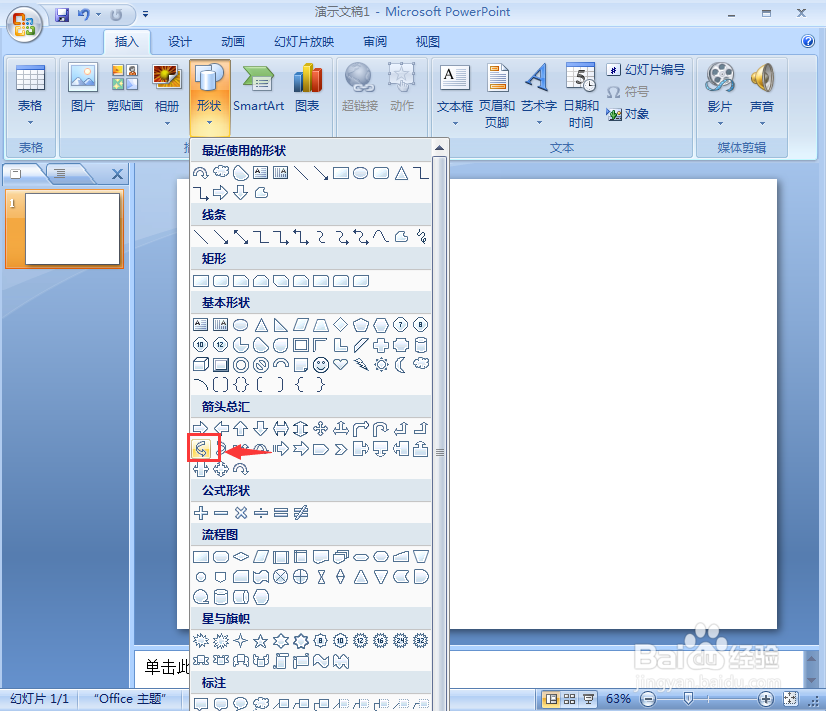Pick the diamond shape in basic shapes

(x=341, y=324)
